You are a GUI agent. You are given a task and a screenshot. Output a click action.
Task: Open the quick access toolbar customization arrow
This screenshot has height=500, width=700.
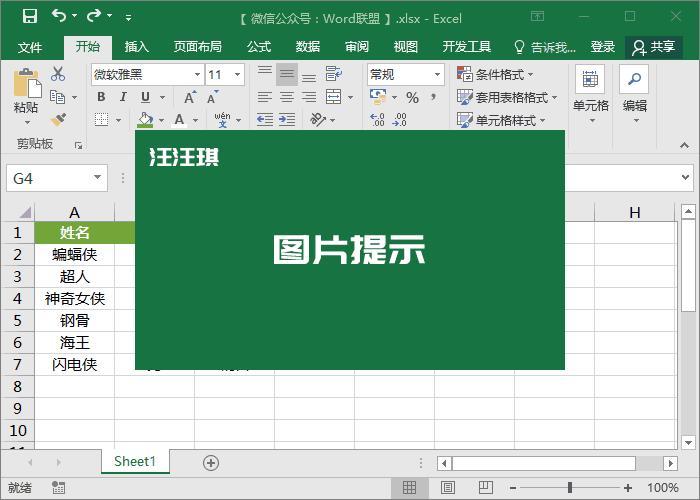pyautogui.click(x=128, y=18)
